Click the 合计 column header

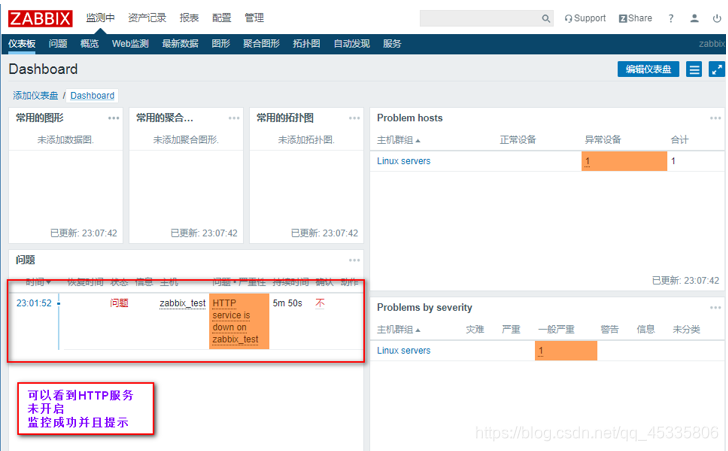[679, 140]
